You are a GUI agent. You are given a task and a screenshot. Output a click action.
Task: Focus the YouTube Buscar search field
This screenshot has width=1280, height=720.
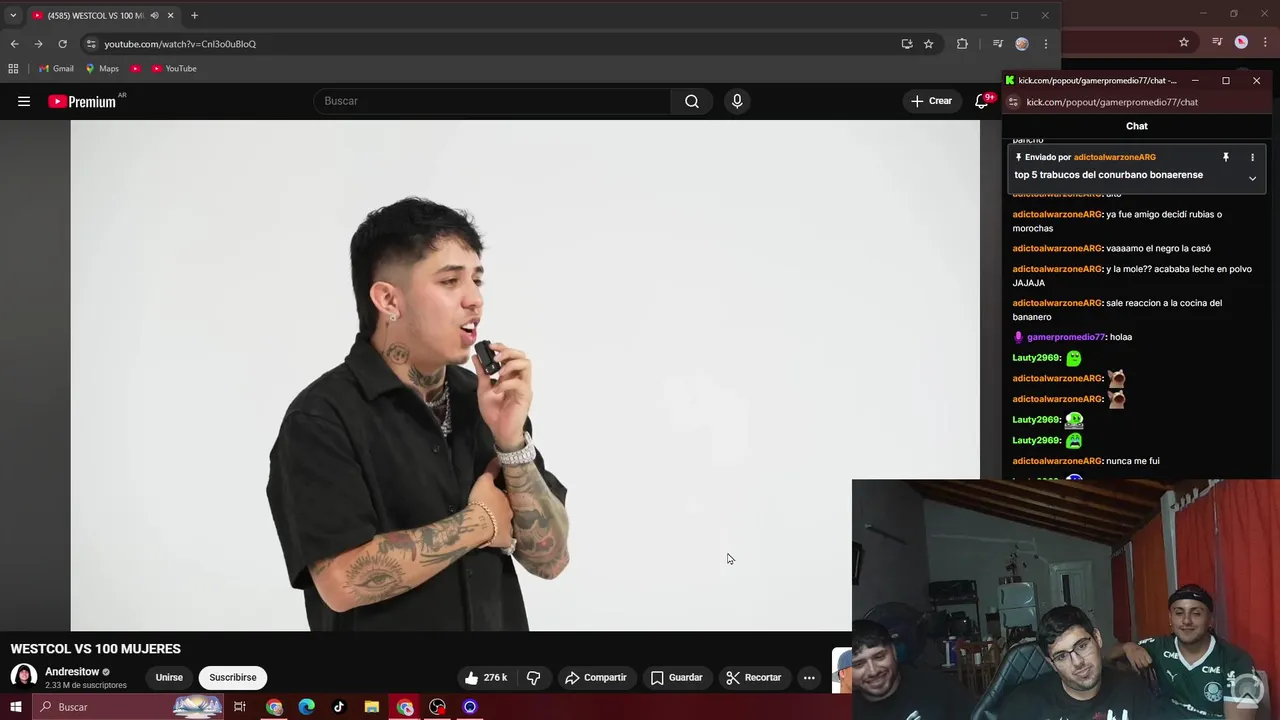click(492, 101)
